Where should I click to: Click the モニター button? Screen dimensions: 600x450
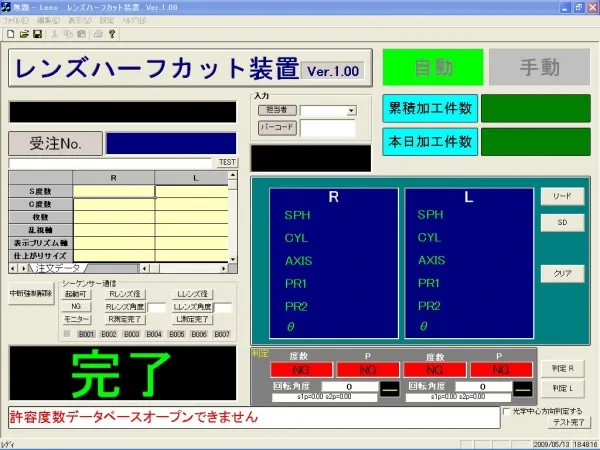(x=76, y=319)
